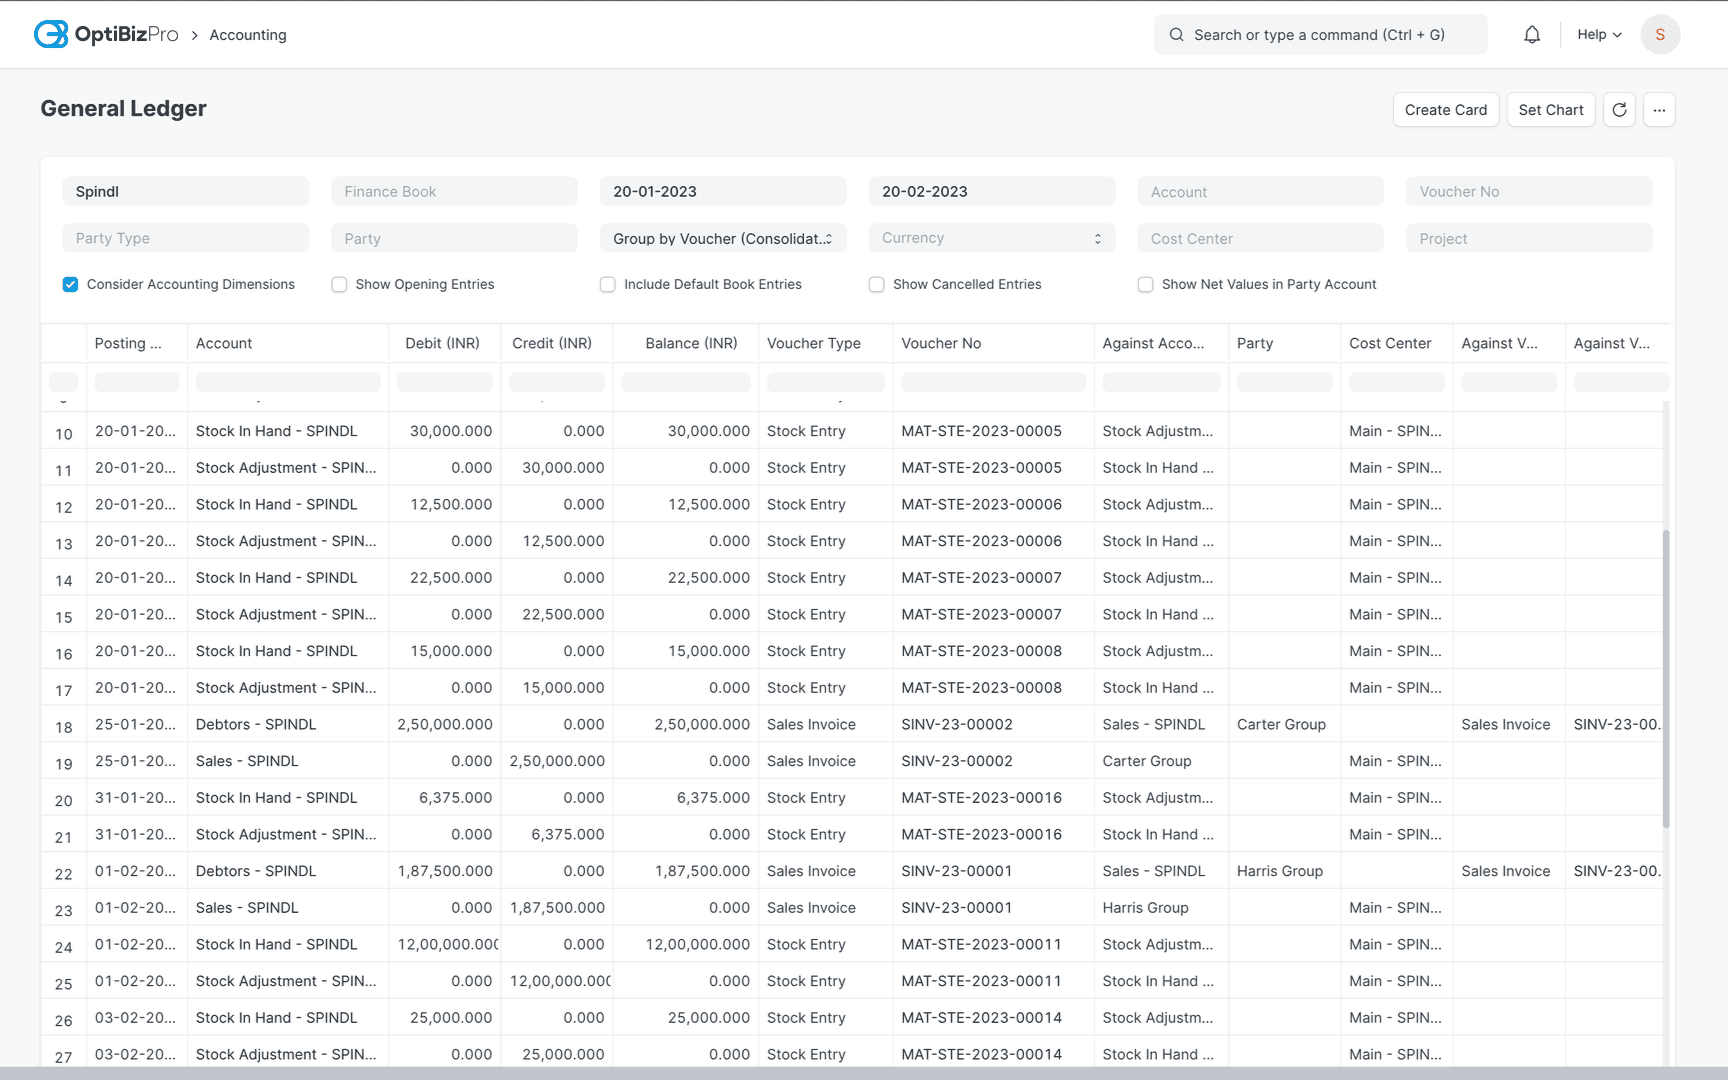Click the Set Chart button
Image resolution: width=1728 pixels, height=1080 pixels.
(x=1551, y=110)
